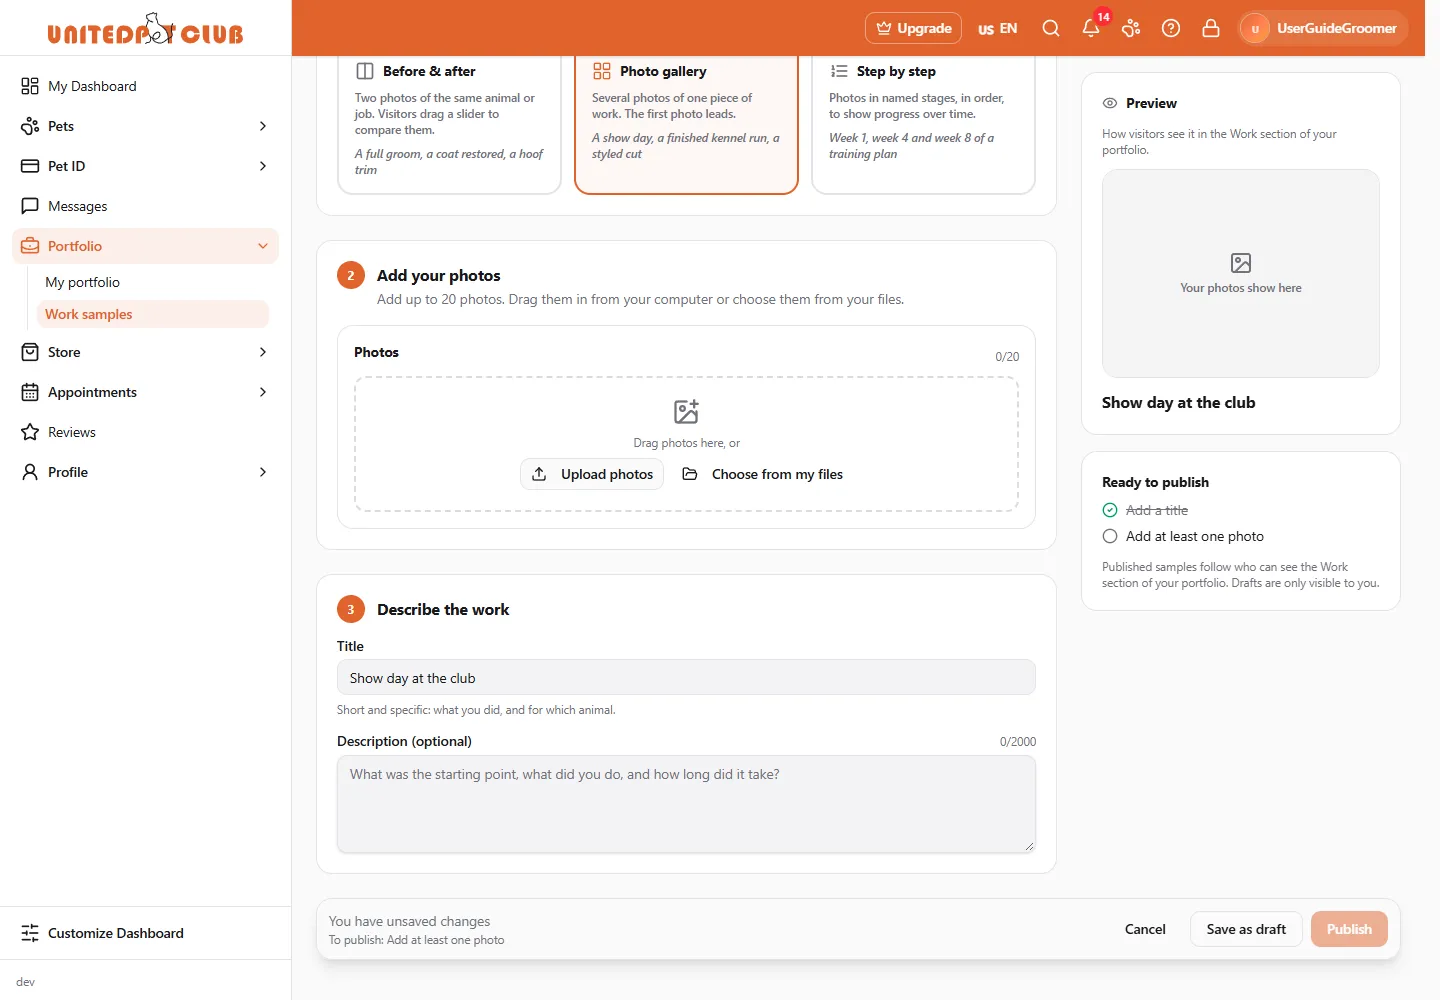Collapse the Portfolio sidebar section
This screenshot has height=1000, width=1440.
pos(263,246)
